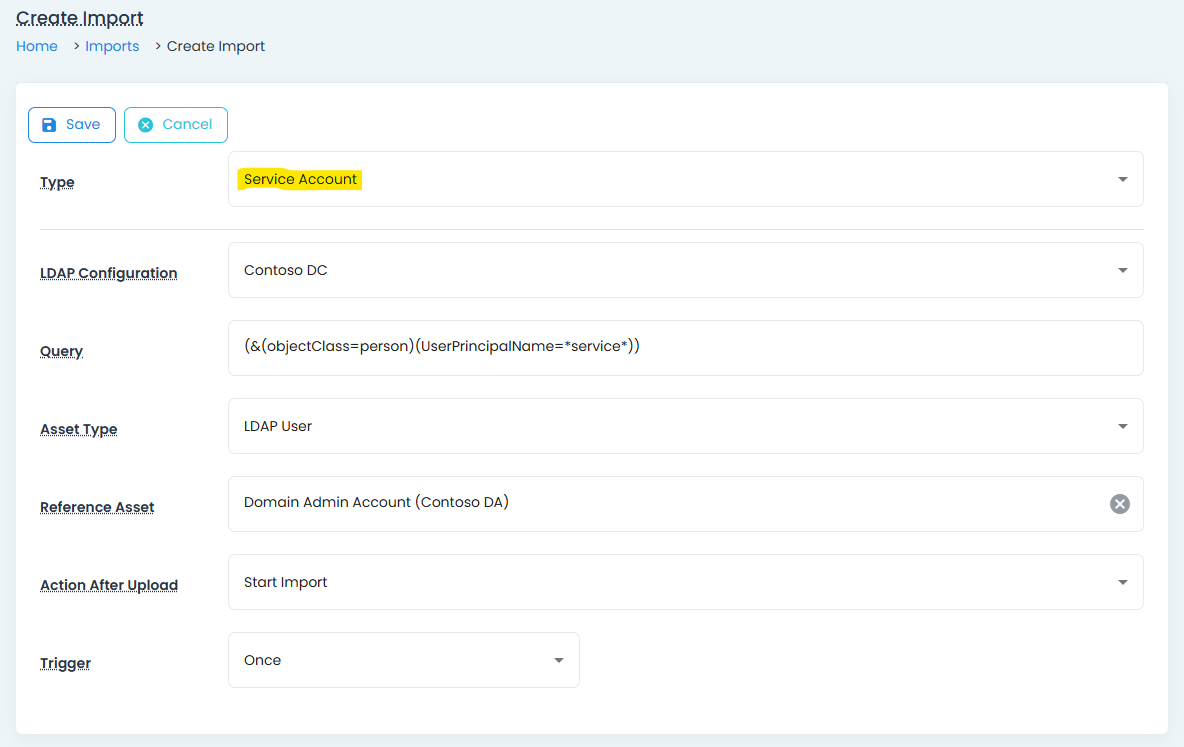Viewport: 1184px width, 747px height.
Task: Select the Domain Admin Account reference field
Action: 660,504
